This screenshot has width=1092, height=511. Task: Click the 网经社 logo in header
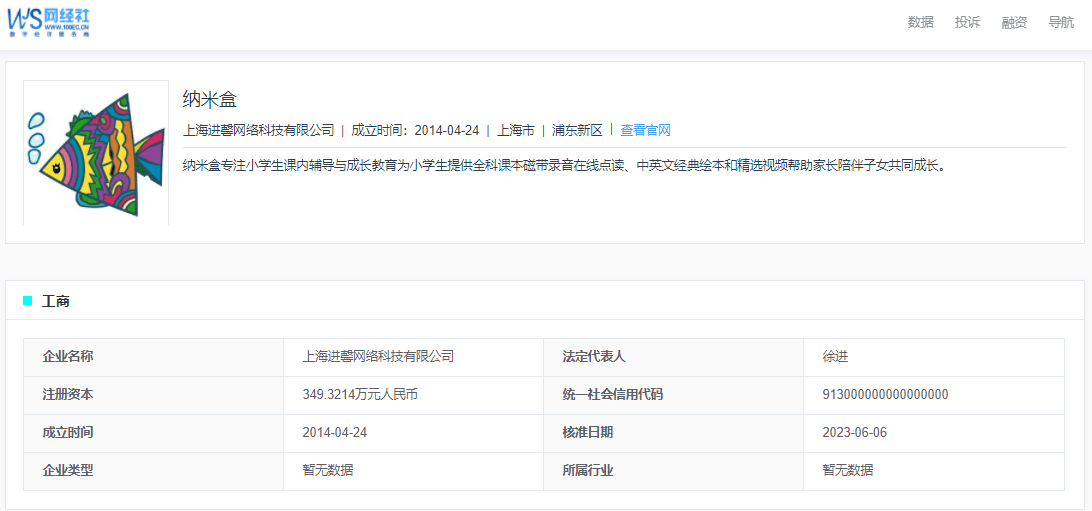point(49,21)
